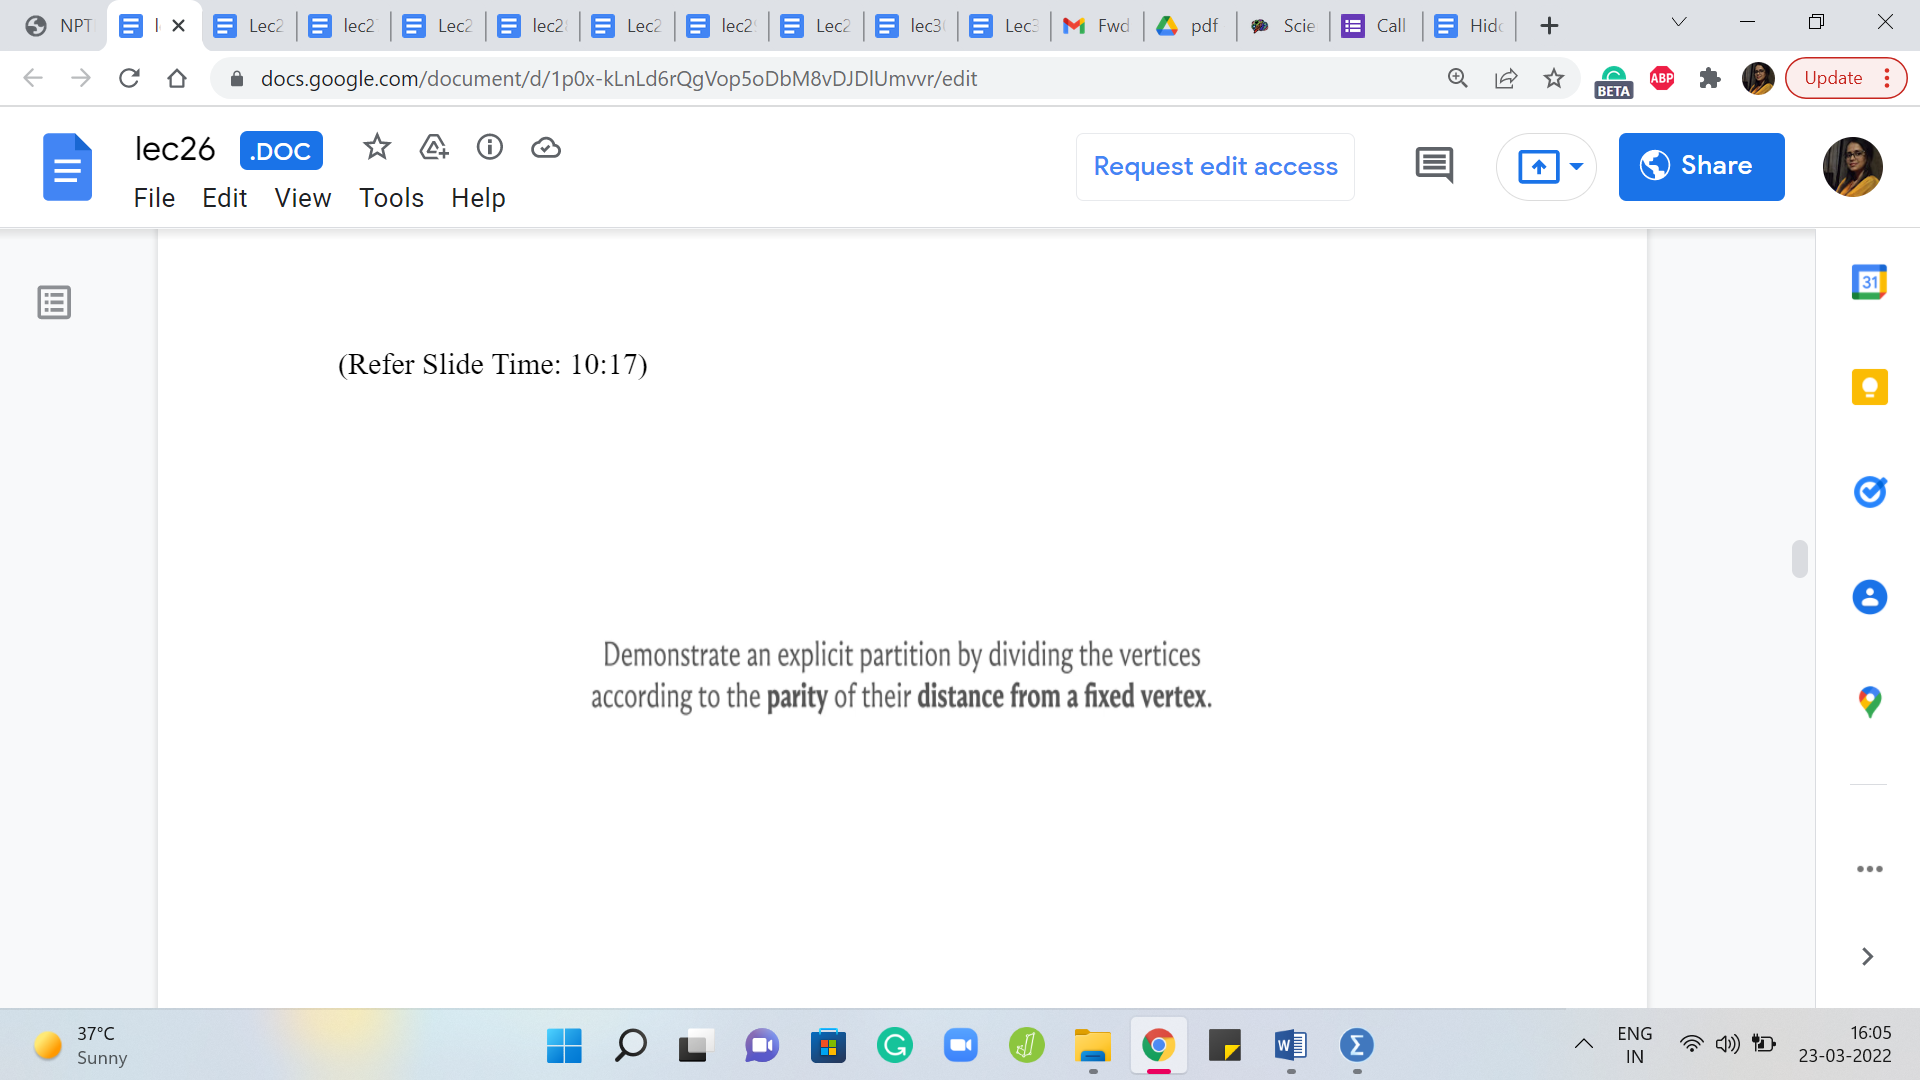Star the lec26 document
This screenshot has width=1920, height=1080.
click(376, 148)
